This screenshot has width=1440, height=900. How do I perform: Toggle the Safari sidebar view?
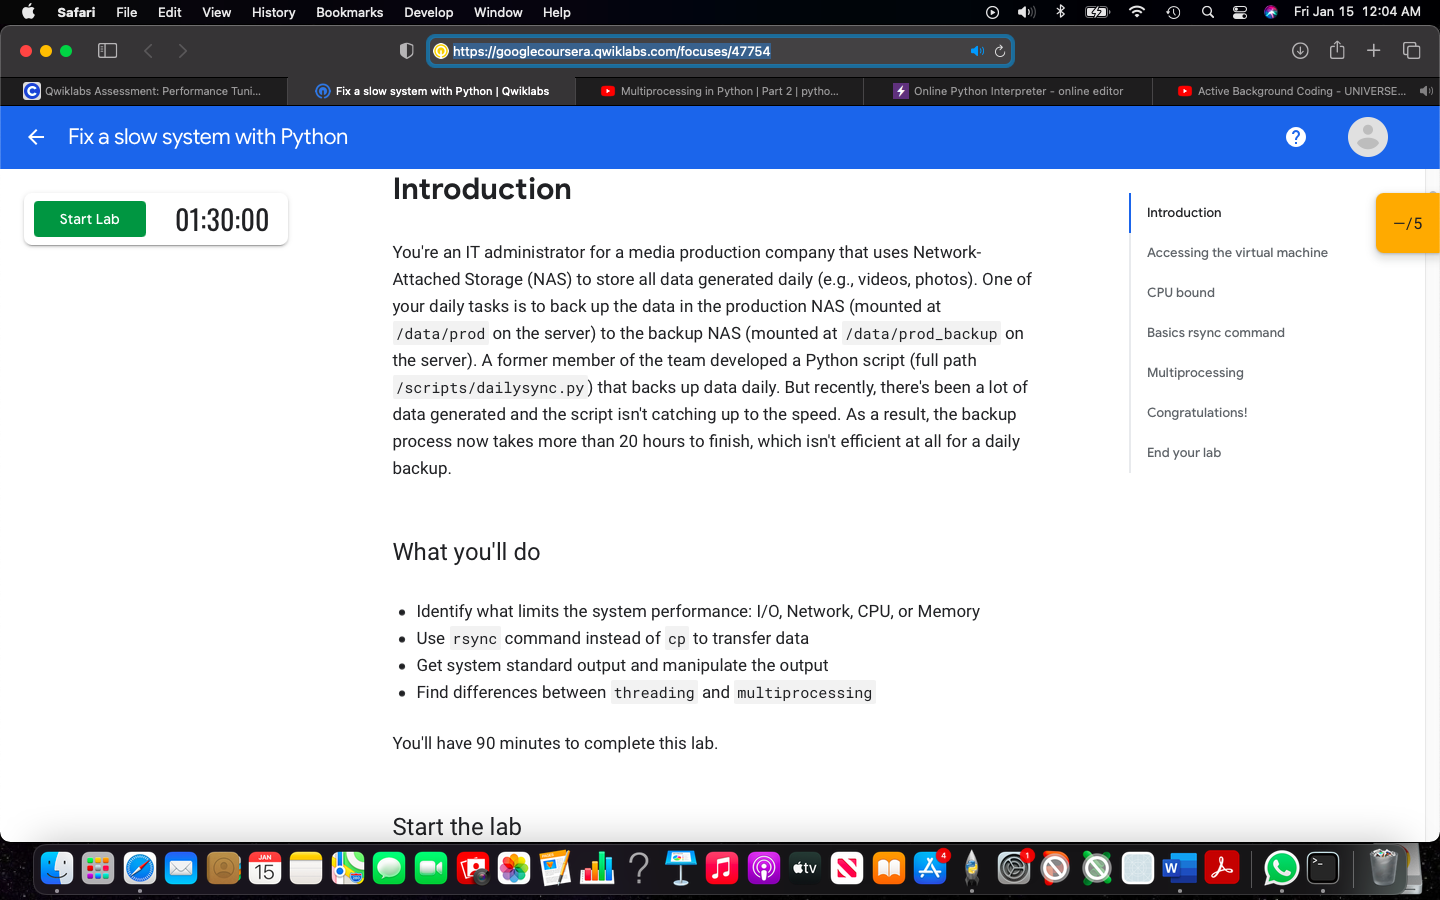(107, 50)
